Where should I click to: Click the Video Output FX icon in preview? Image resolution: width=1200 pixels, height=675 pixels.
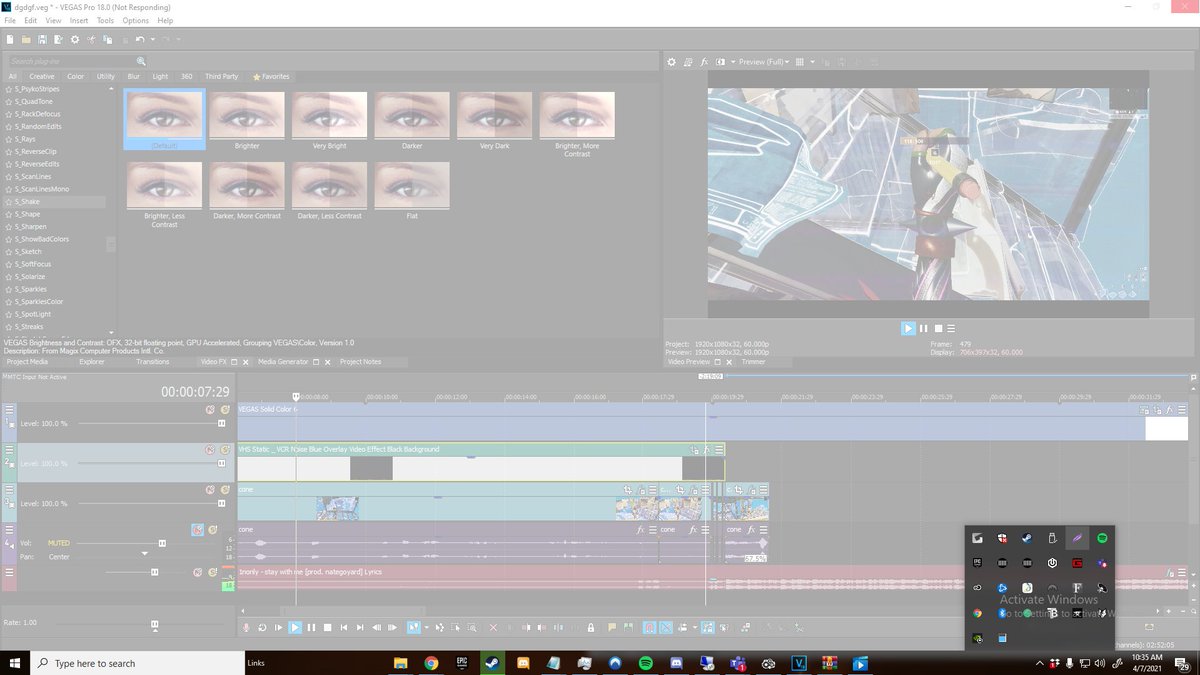pos(704,62)
